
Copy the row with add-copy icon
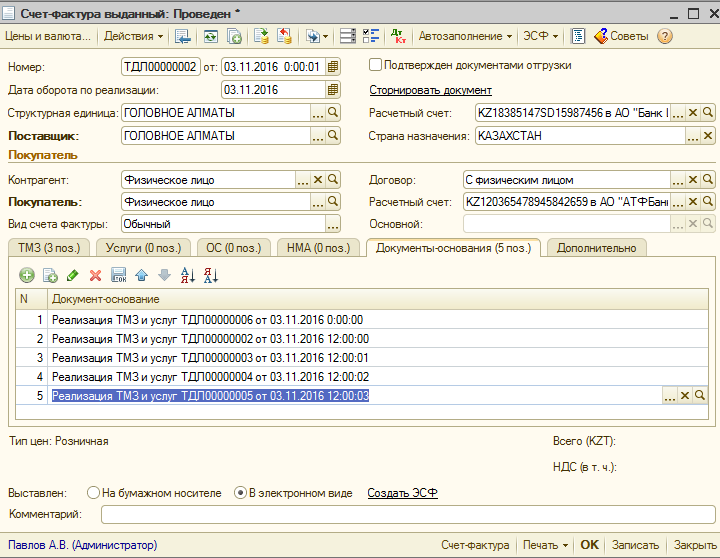coord(50,275)
